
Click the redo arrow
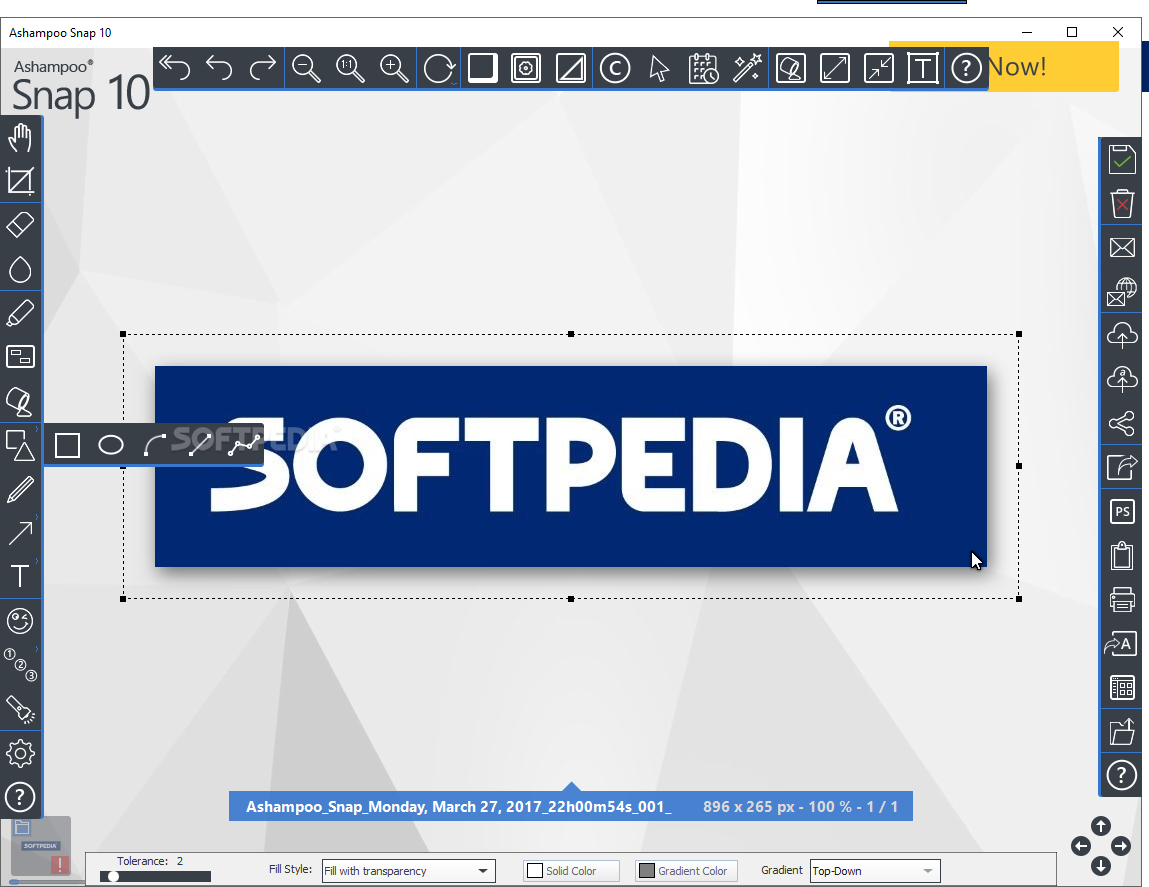pyautogui.click(x=262, y=68)
